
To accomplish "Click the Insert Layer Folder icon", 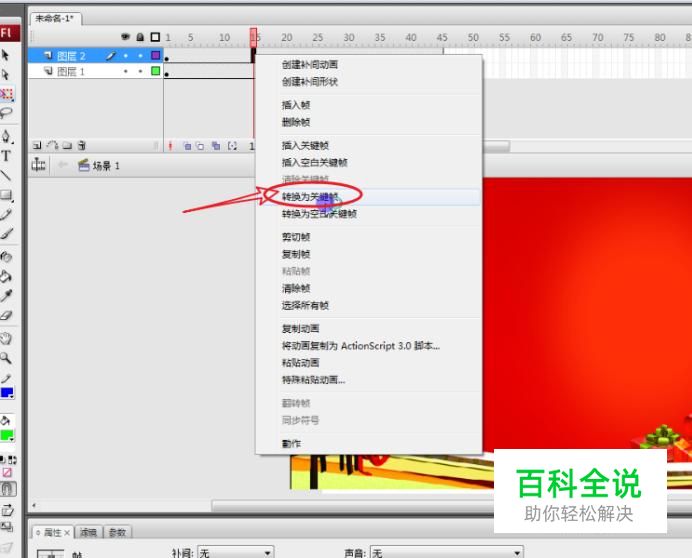I will click(67, 145).
